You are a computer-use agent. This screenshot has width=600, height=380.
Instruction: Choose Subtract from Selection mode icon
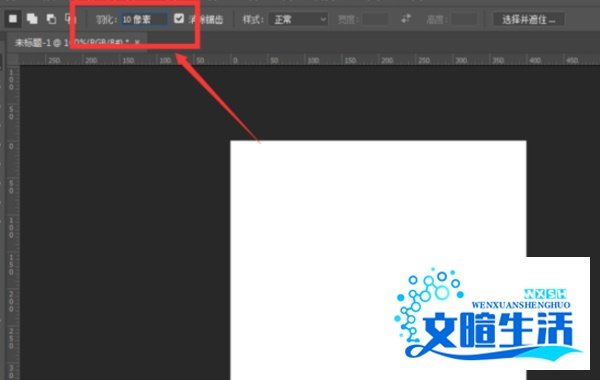point(51,19)
